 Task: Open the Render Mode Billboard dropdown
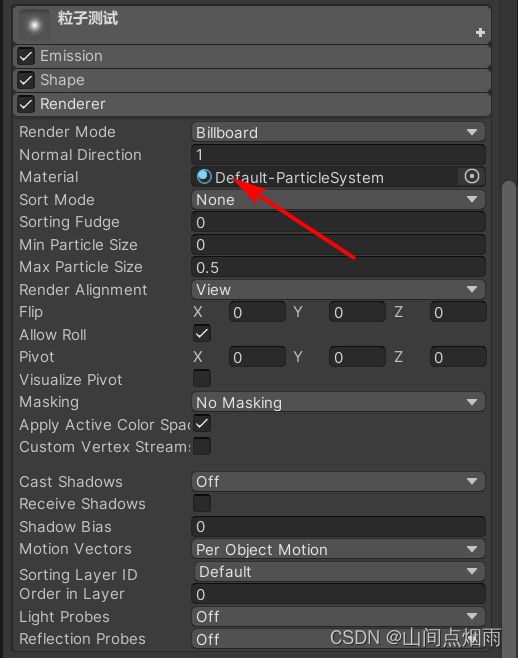(x=338, y=132)
